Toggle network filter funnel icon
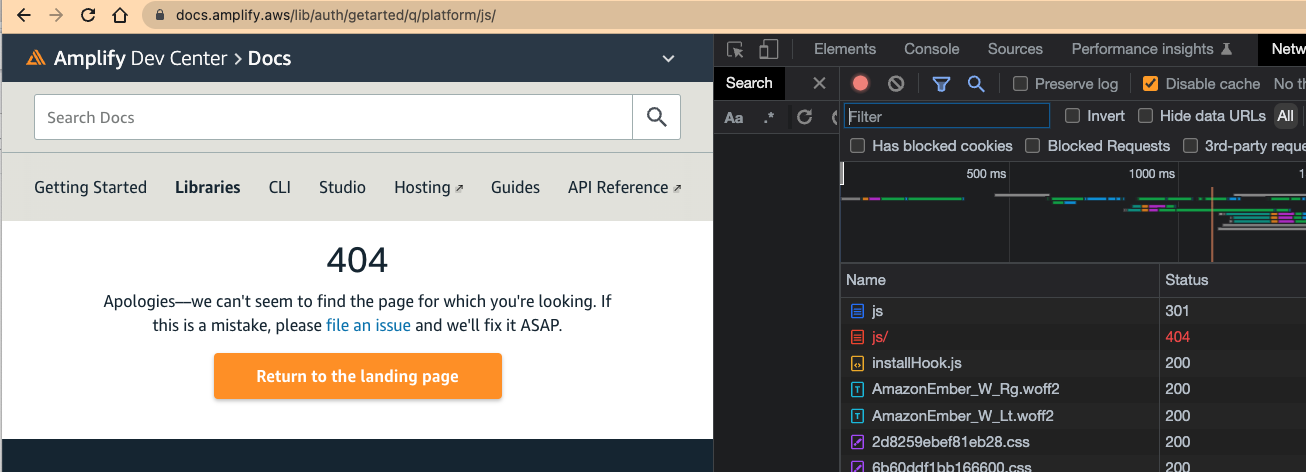 (941, 84)
